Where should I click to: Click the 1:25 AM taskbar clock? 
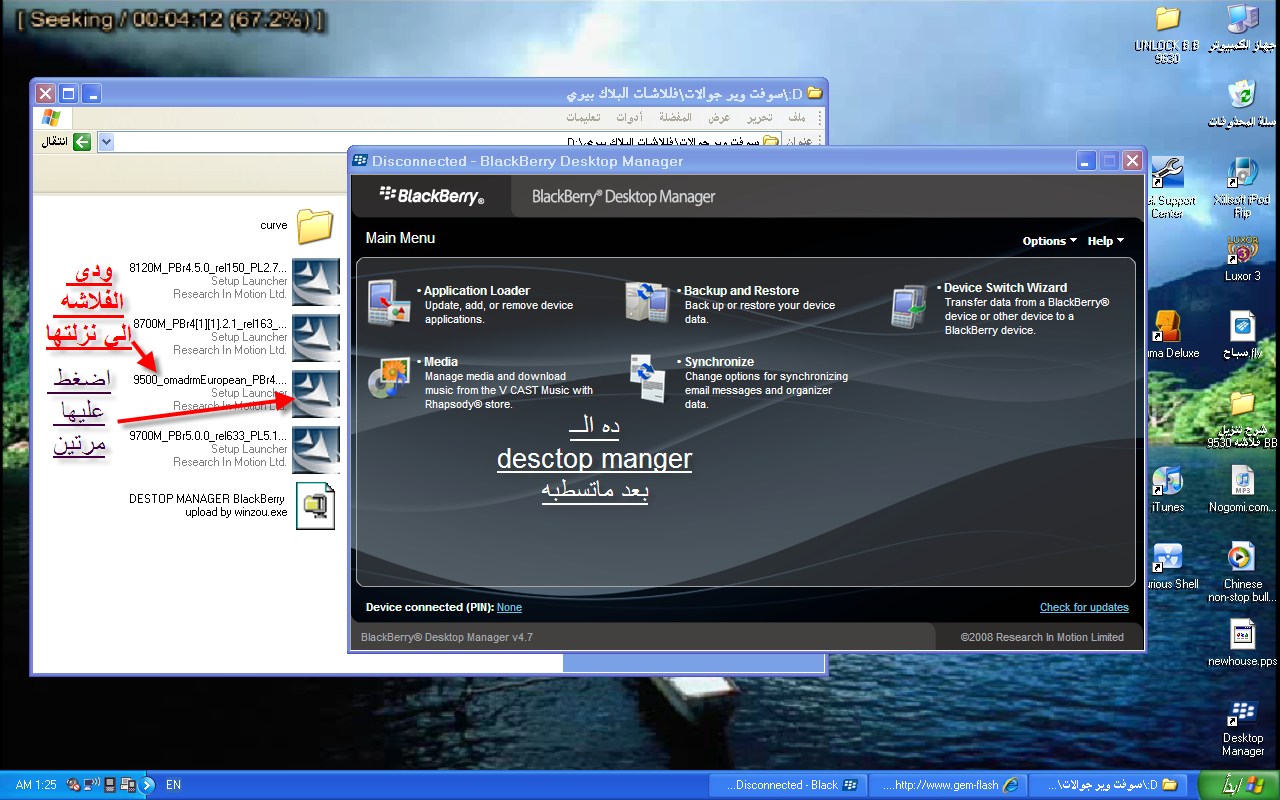point(36,785)
